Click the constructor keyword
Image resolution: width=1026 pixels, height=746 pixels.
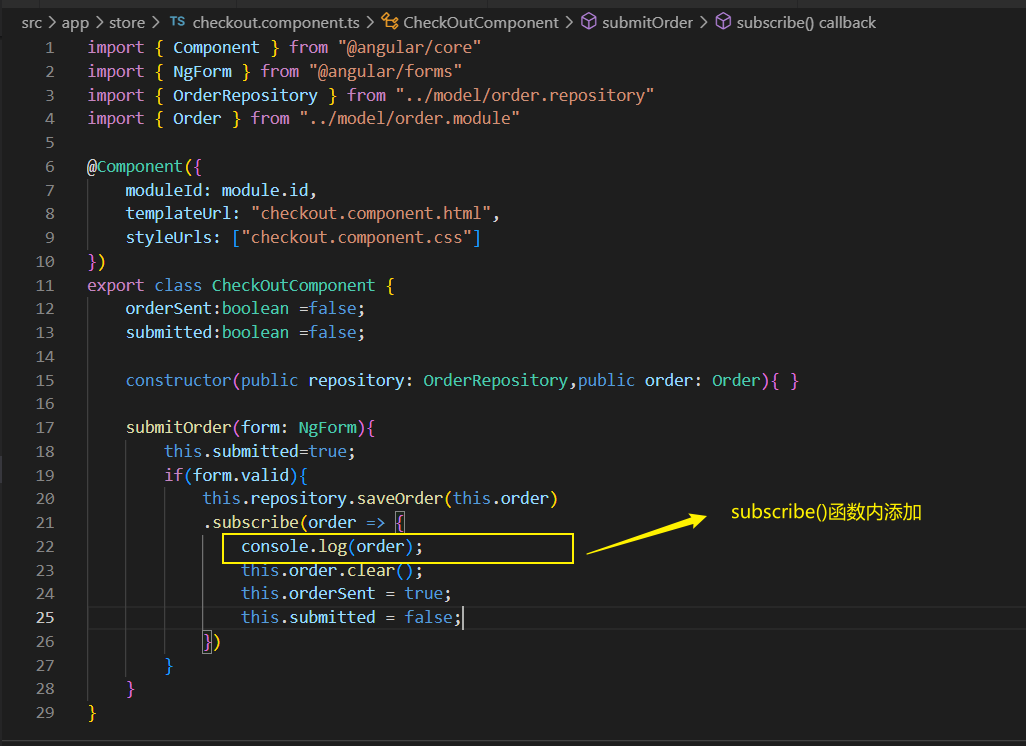tap(179, 381)
